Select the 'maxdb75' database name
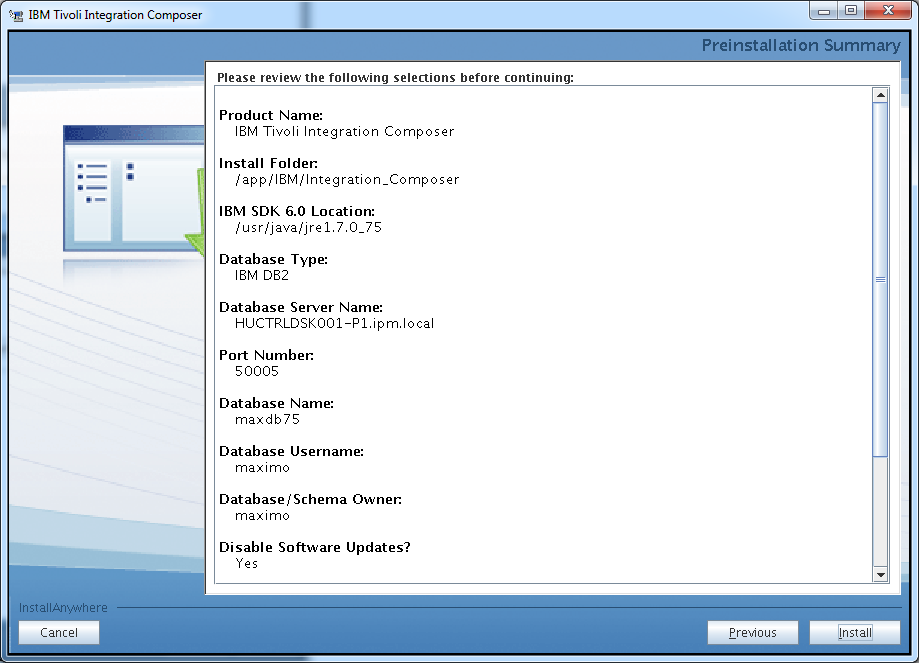Image resolution: width=919 pixels, height=663 pixels. (x=267, y=420)
